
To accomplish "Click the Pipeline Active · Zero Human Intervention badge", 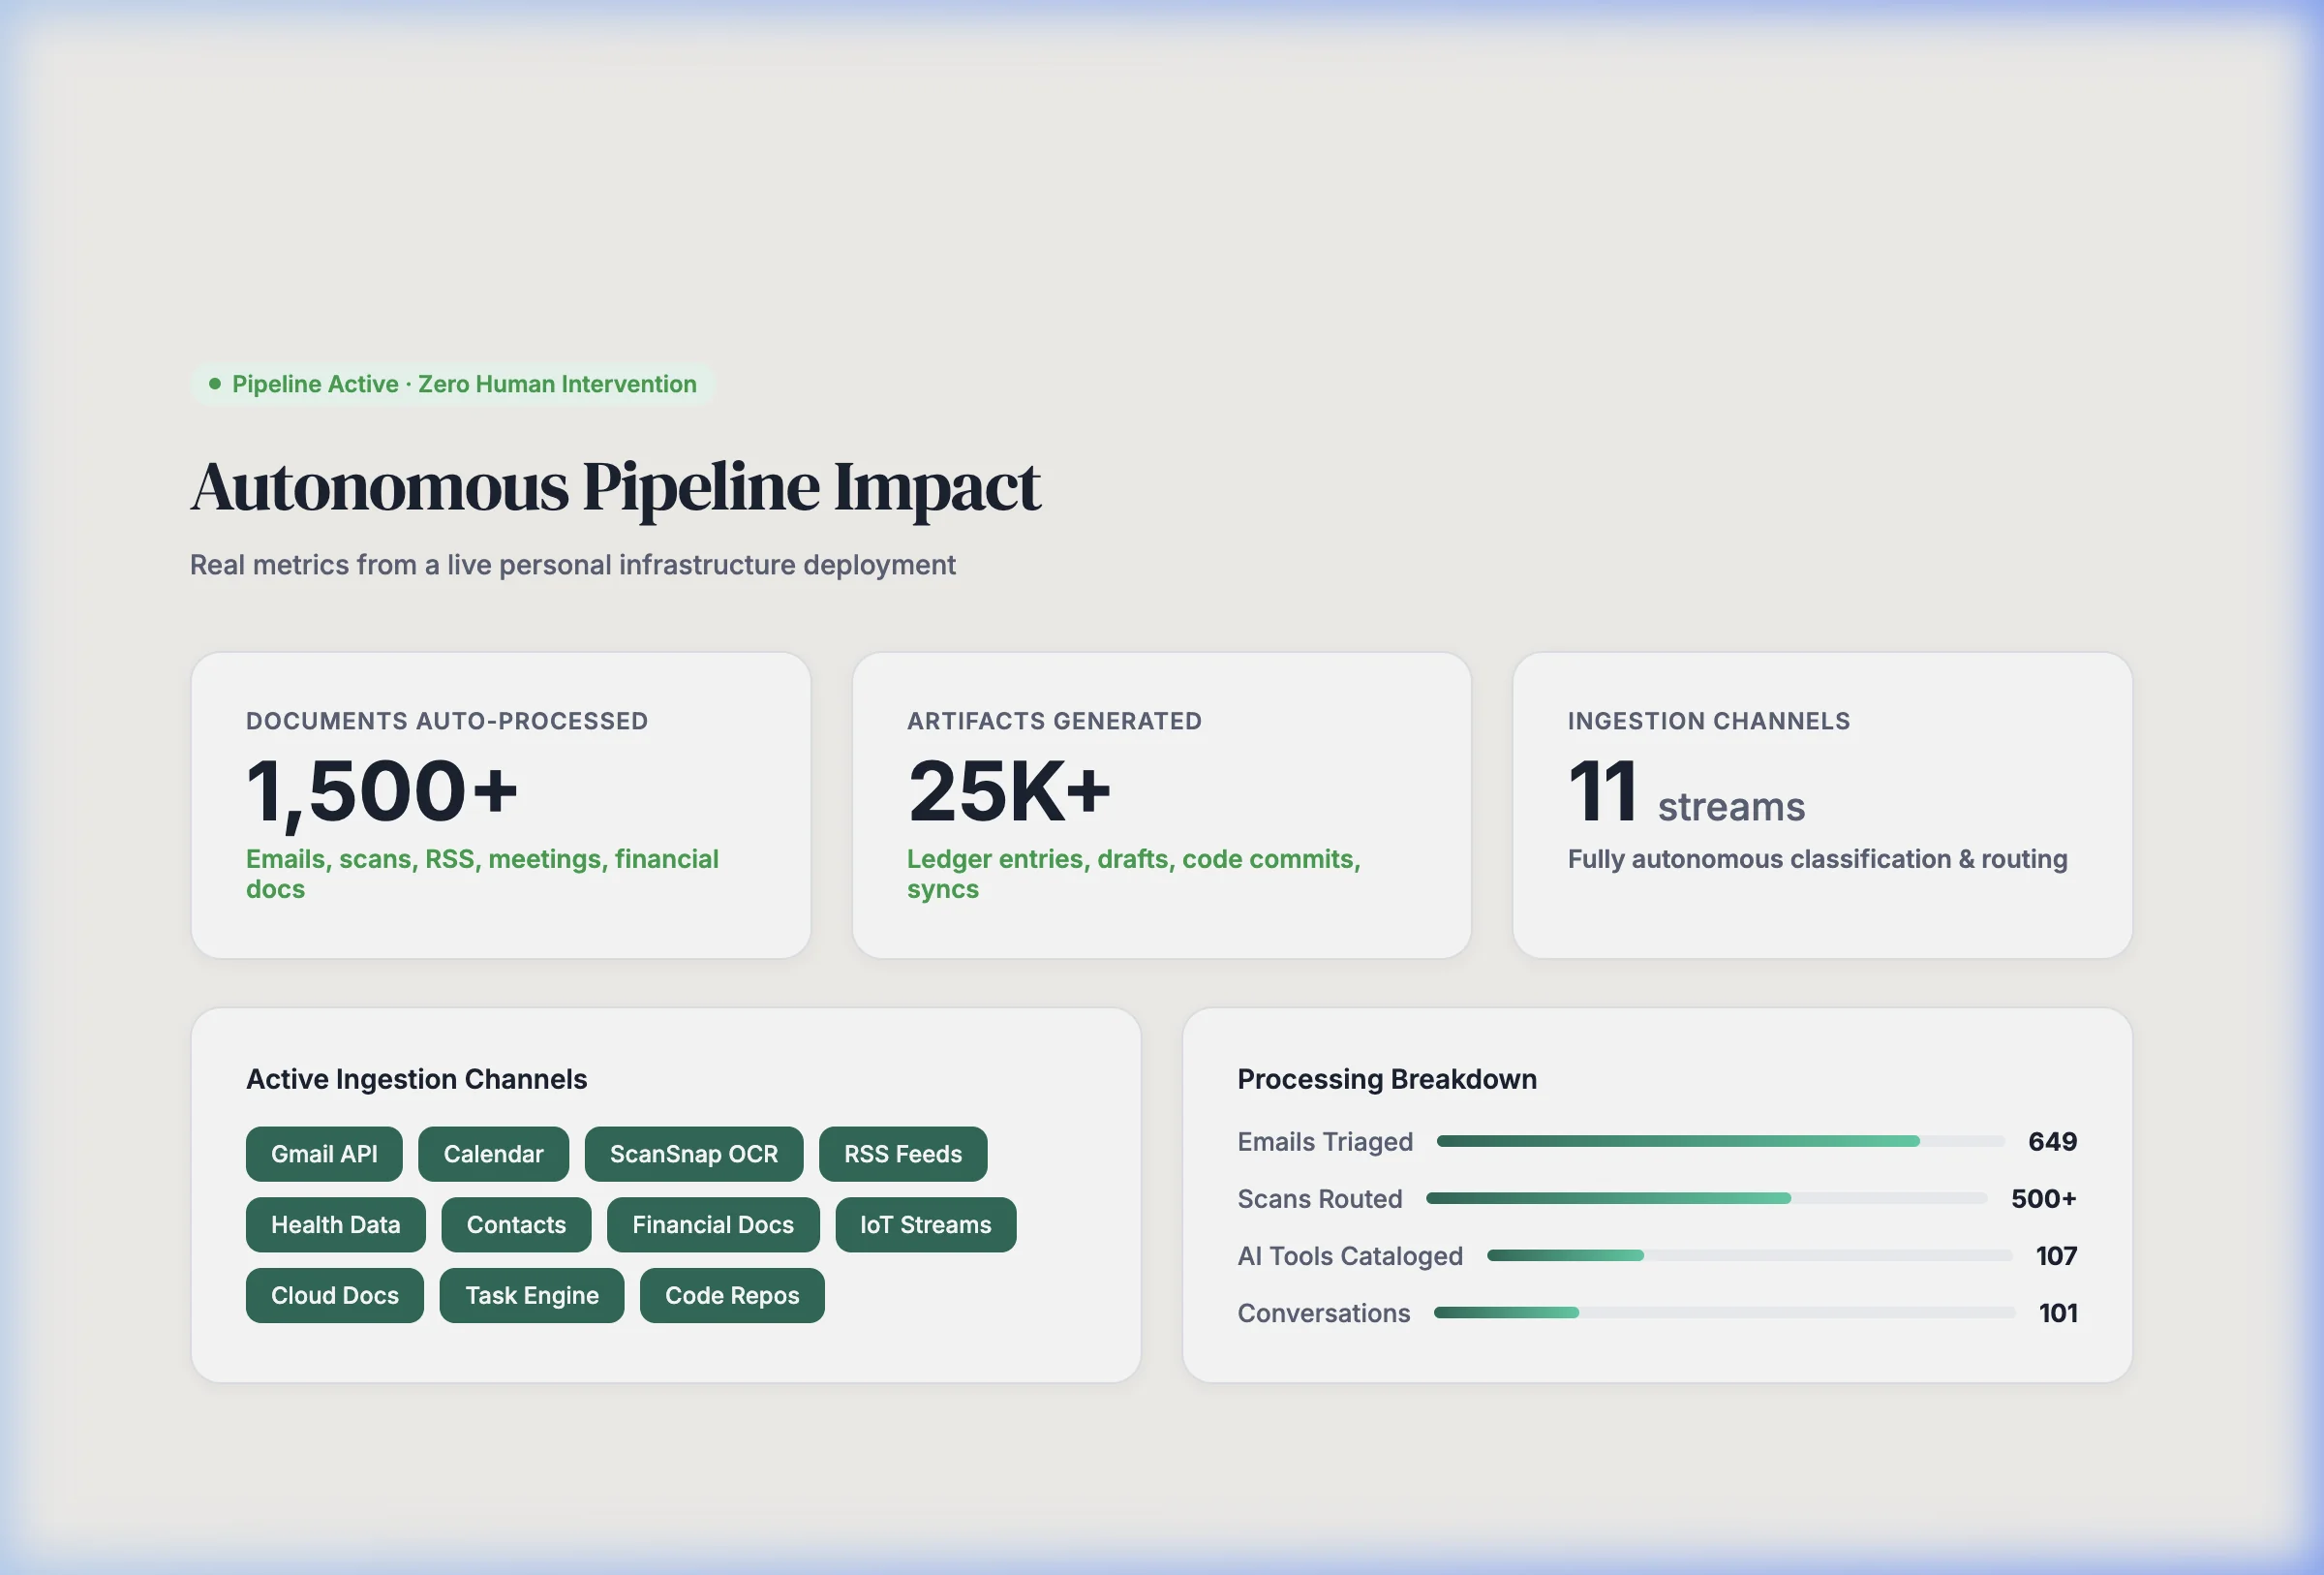I will coord(450,383).
